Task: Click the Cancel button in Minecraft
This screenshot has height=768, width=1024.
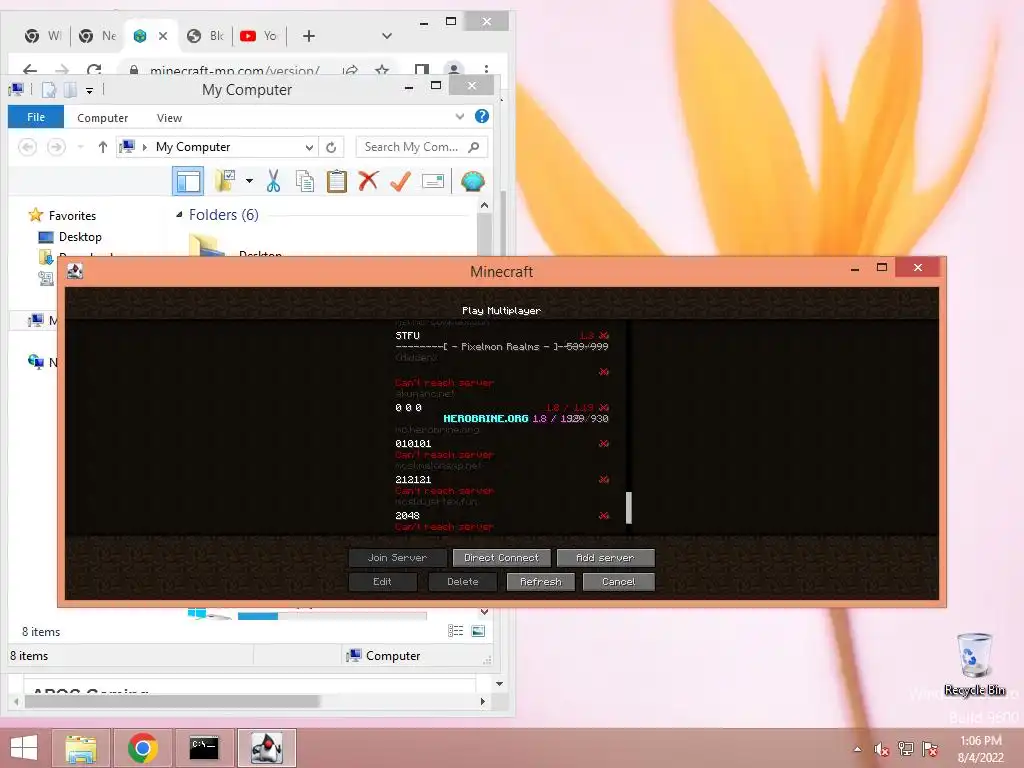Action: point(618,581)
